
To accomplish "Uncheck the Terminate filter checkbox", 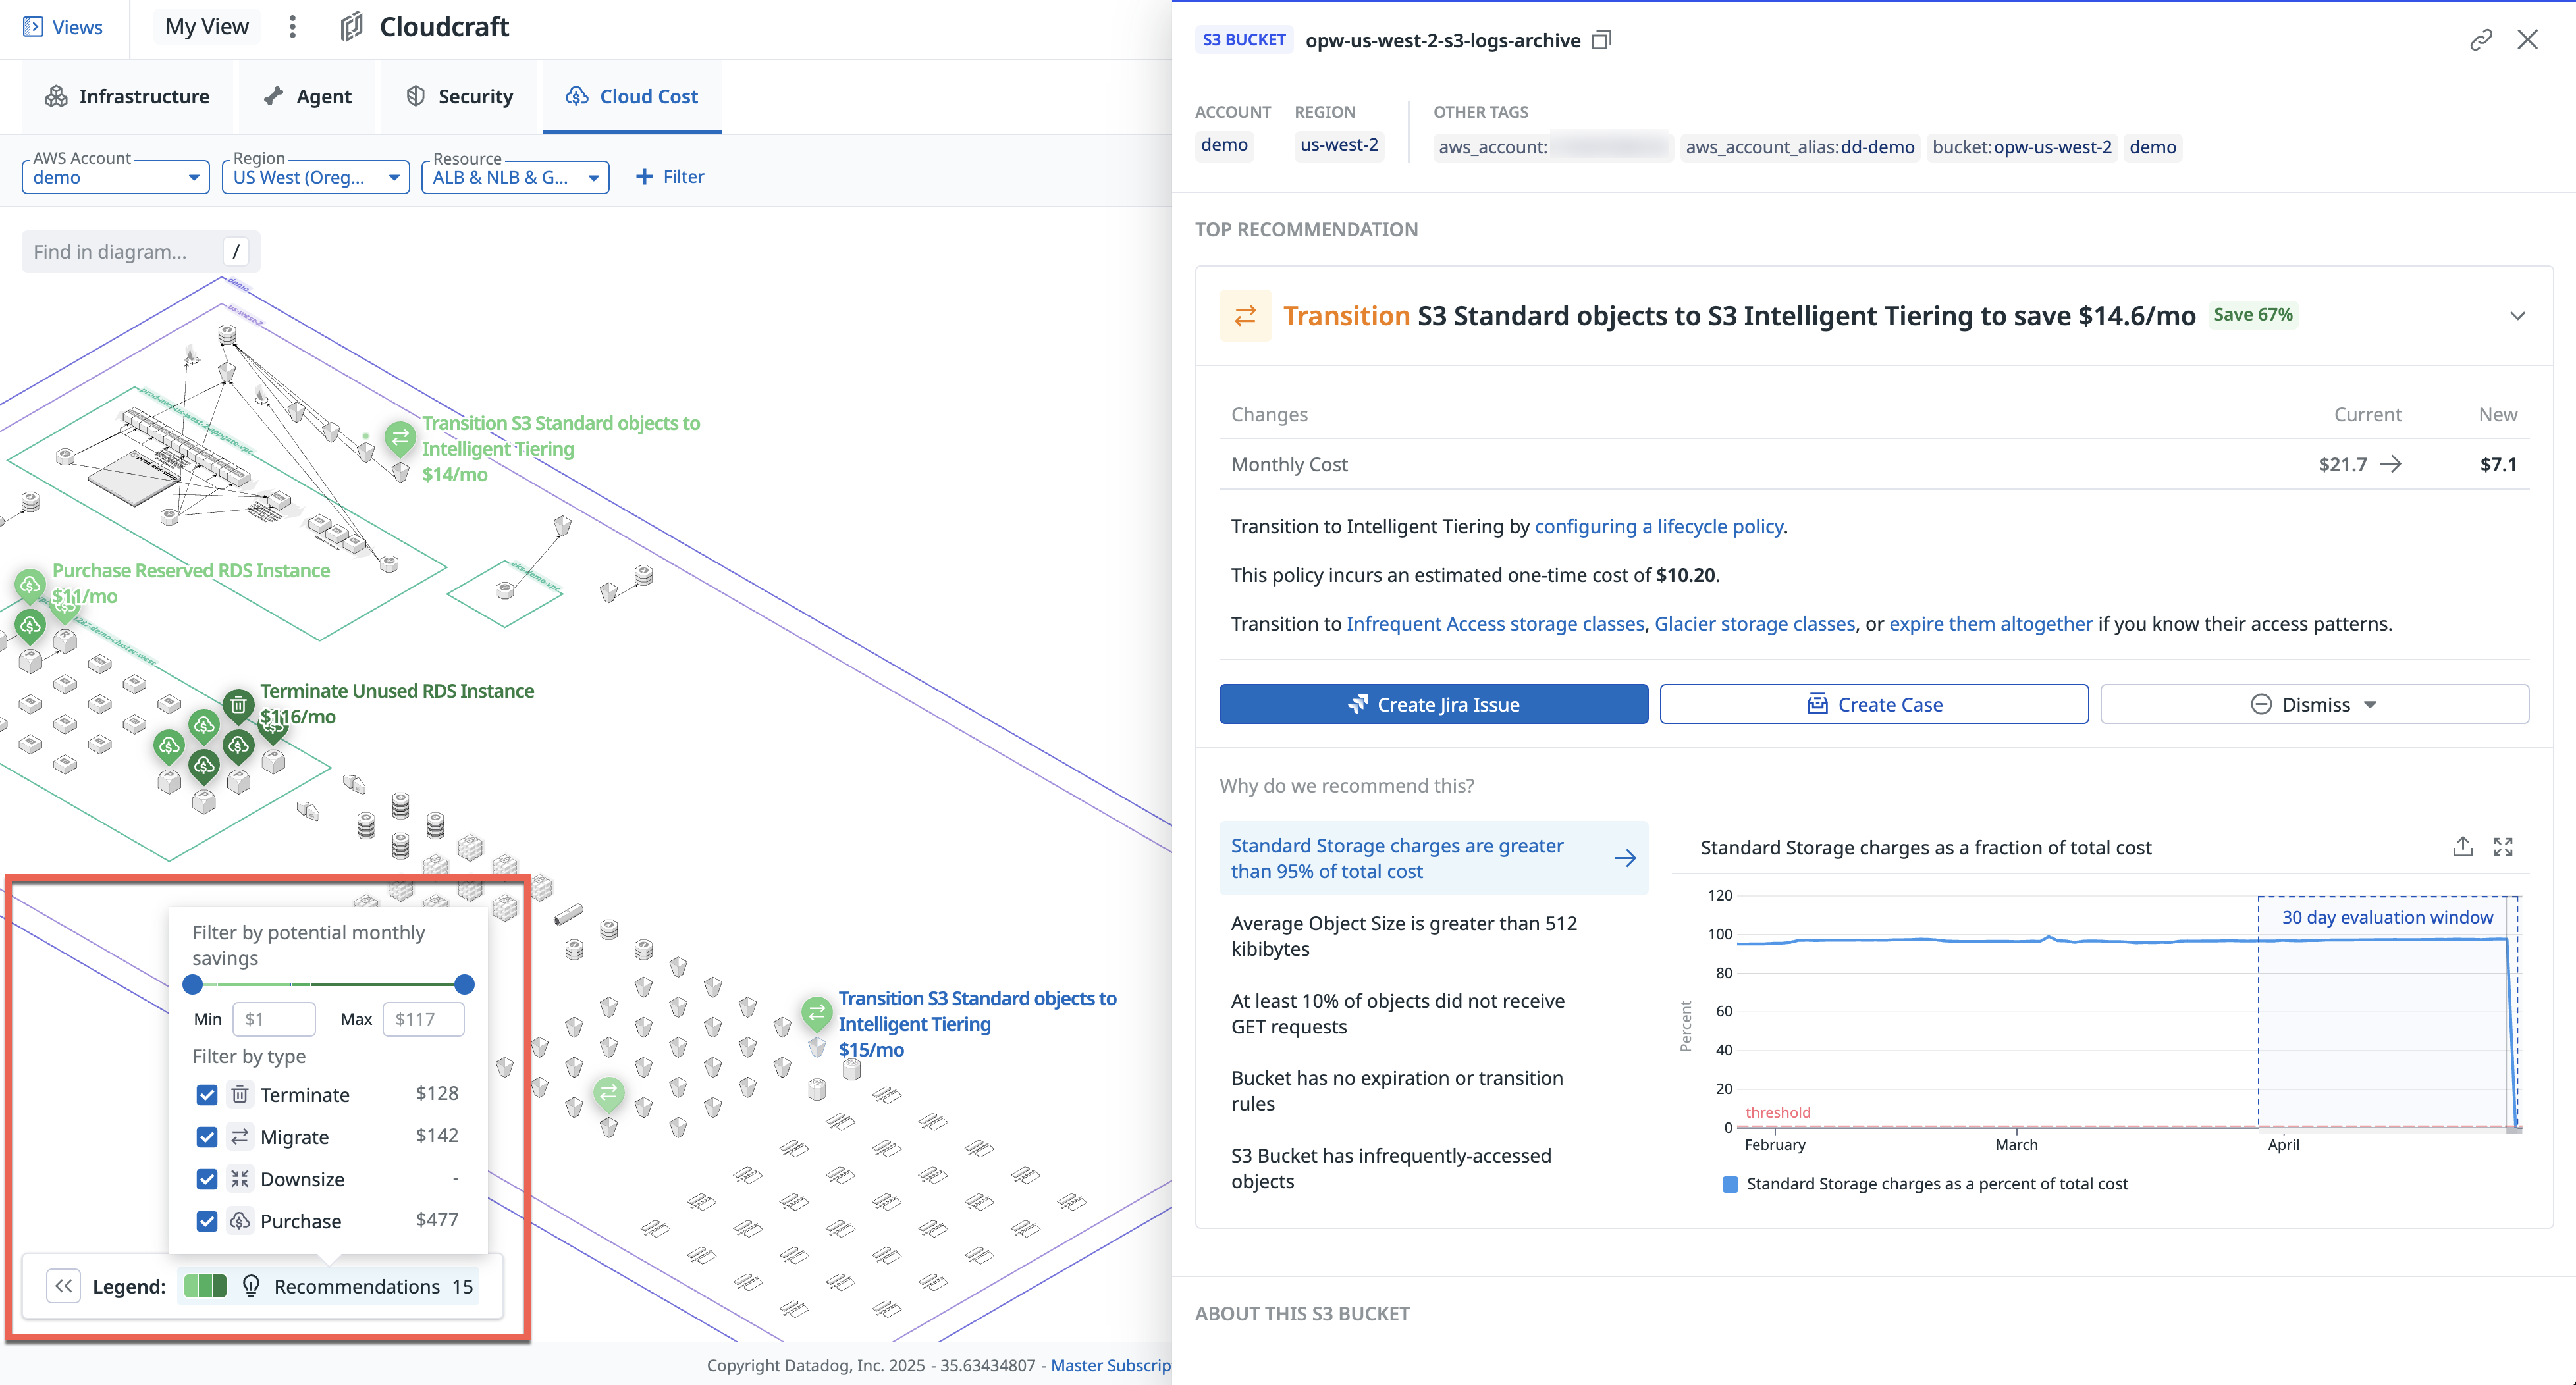I will [x=207, y=1095].
